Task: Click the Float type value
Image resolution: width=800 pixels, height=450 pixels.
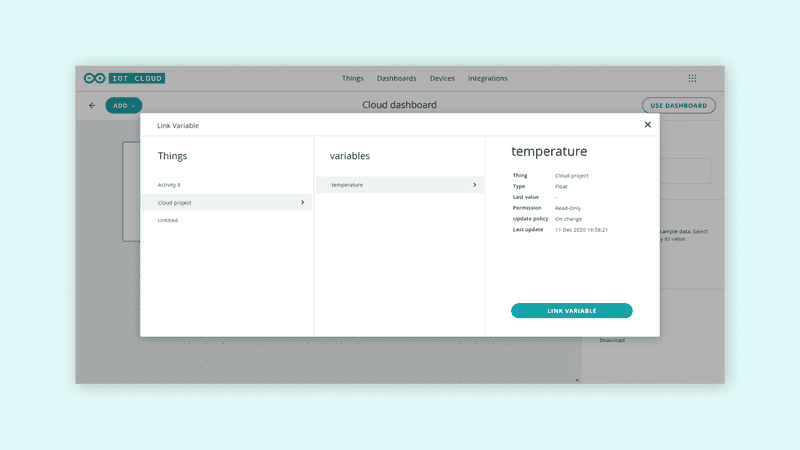Action: coord(561,186)
